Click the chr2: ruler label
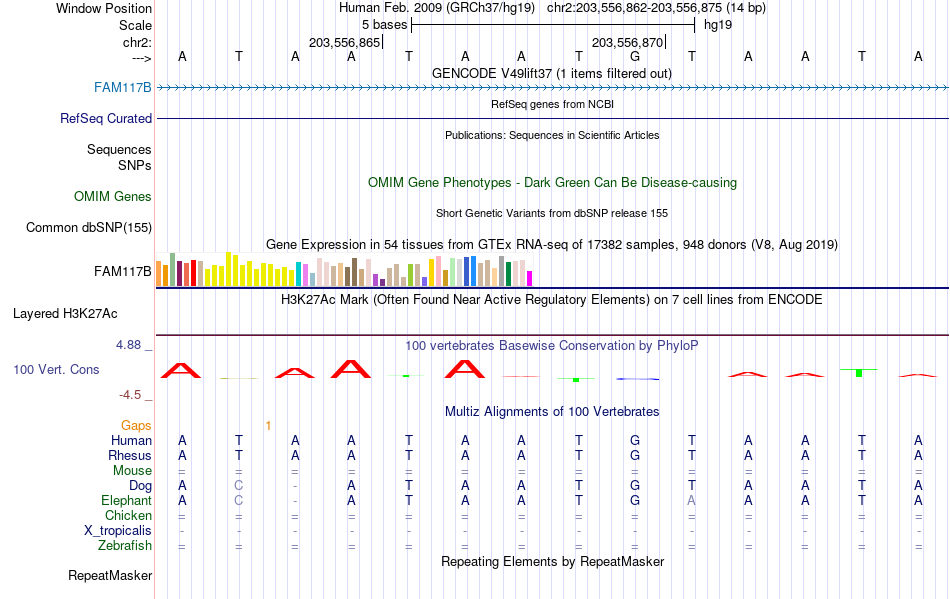Image resolution: width=950 pixels, height=599 pixels. [x=137, y=42]
